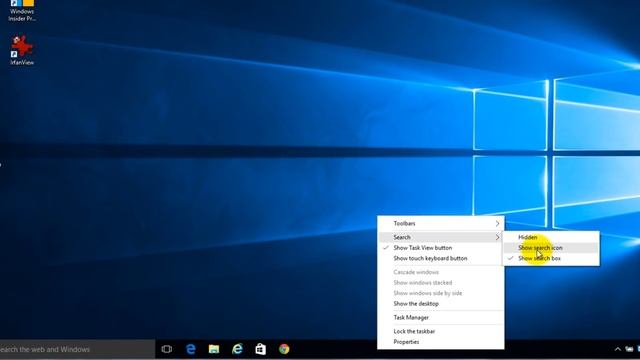Select Show search icon option

(x=551, y=248)
